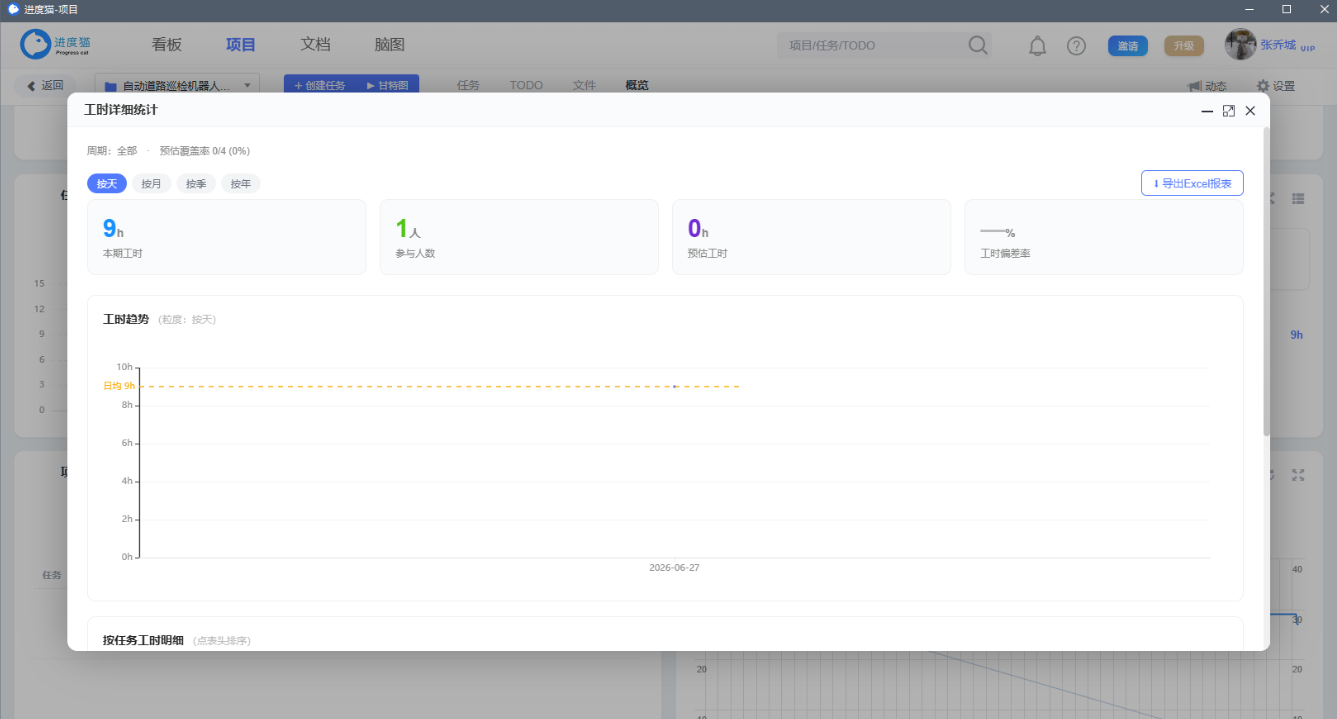Click the 参与人数 card
This screenshot has width=1337, height=719.
coord(519,237)
